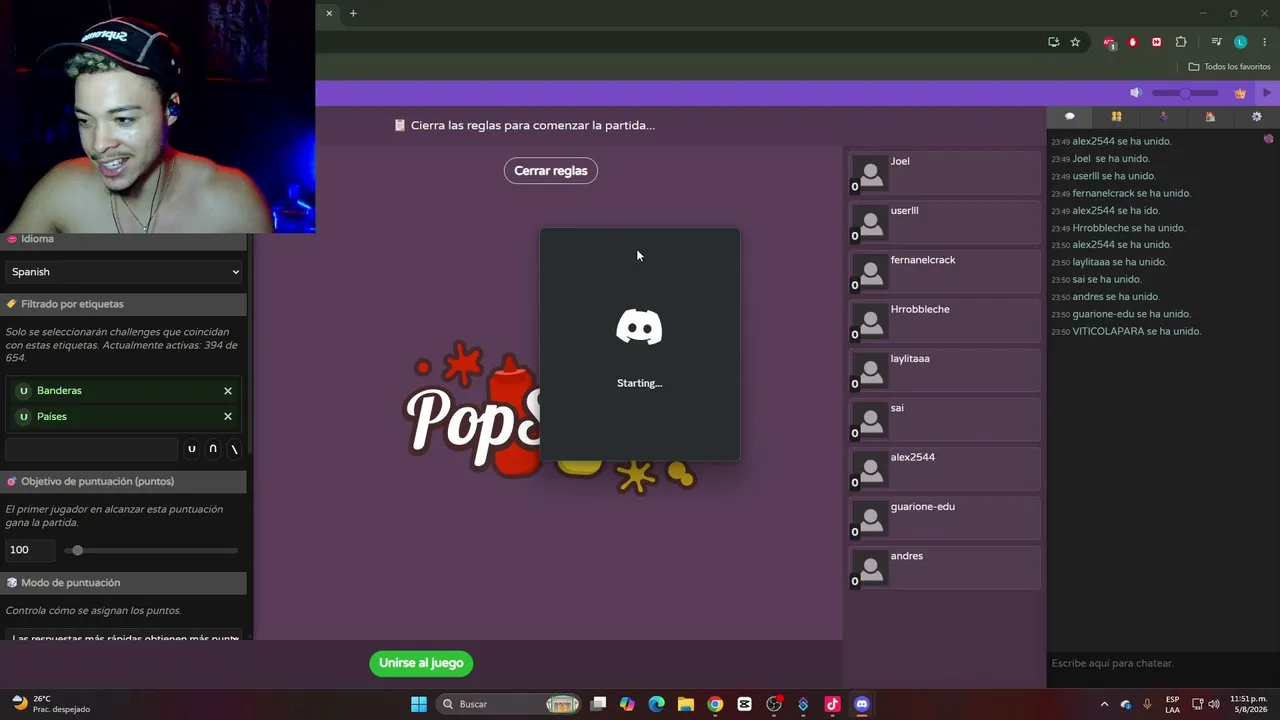Open the Todos los favoritos folder
The width and height of the screenshot is (1280, 720).
[1230, 67]
